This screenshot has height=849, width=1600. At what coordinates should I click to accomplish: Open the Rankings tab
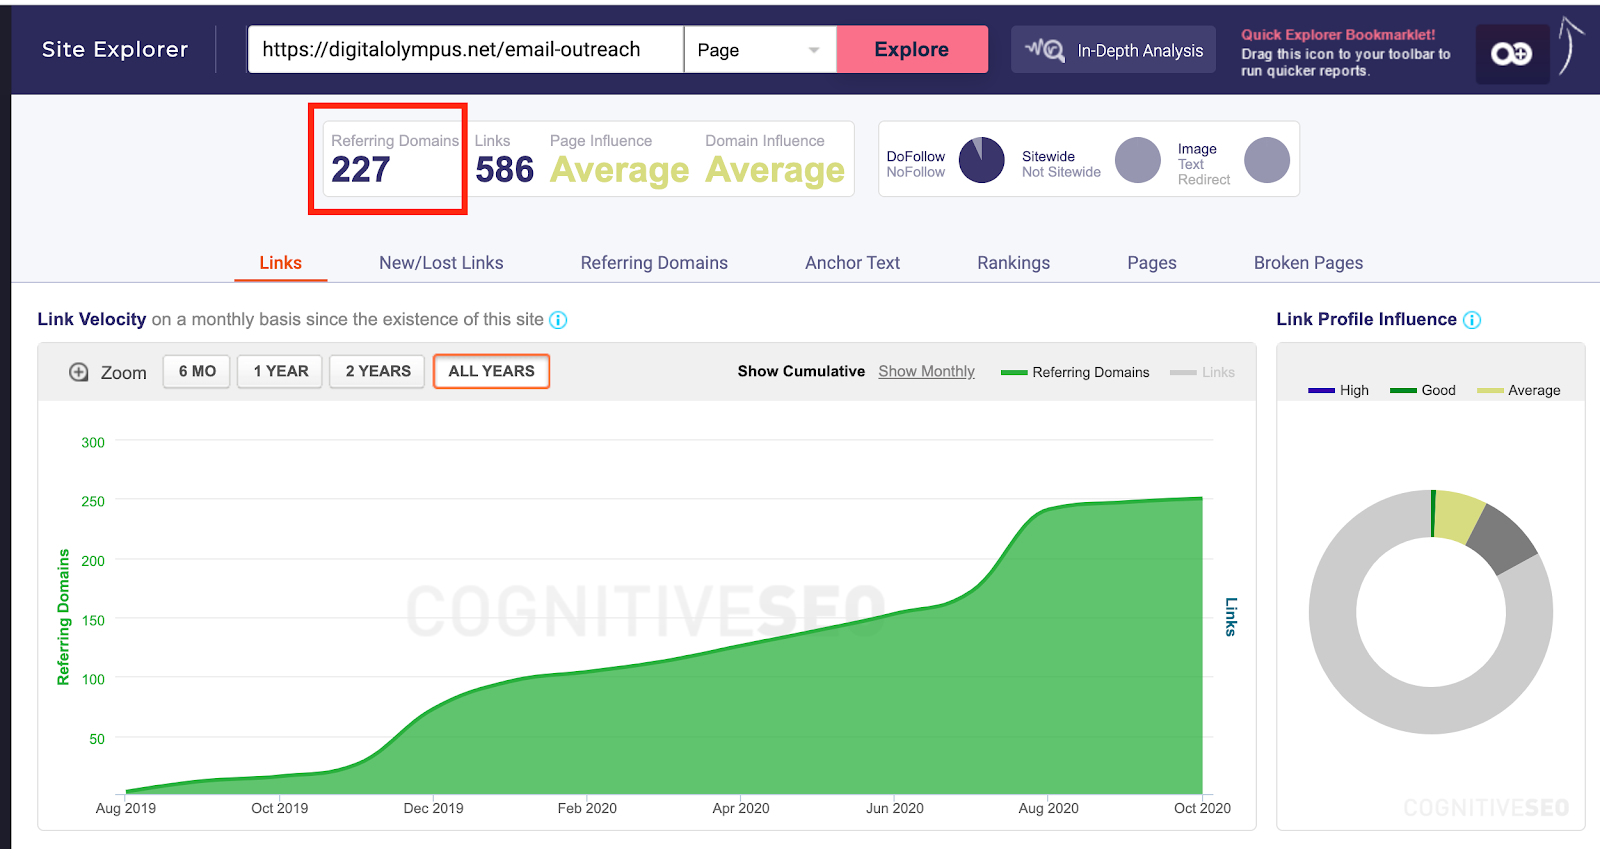point(1014,263)
